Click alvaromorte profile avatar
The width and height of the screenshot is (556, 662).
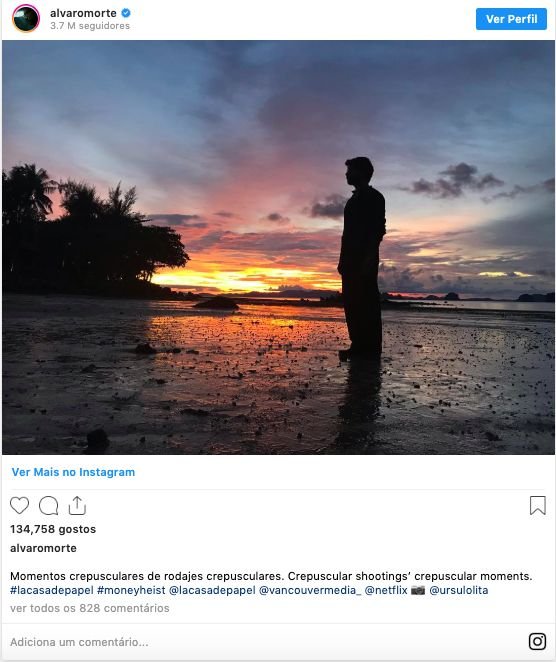(26, 19)
